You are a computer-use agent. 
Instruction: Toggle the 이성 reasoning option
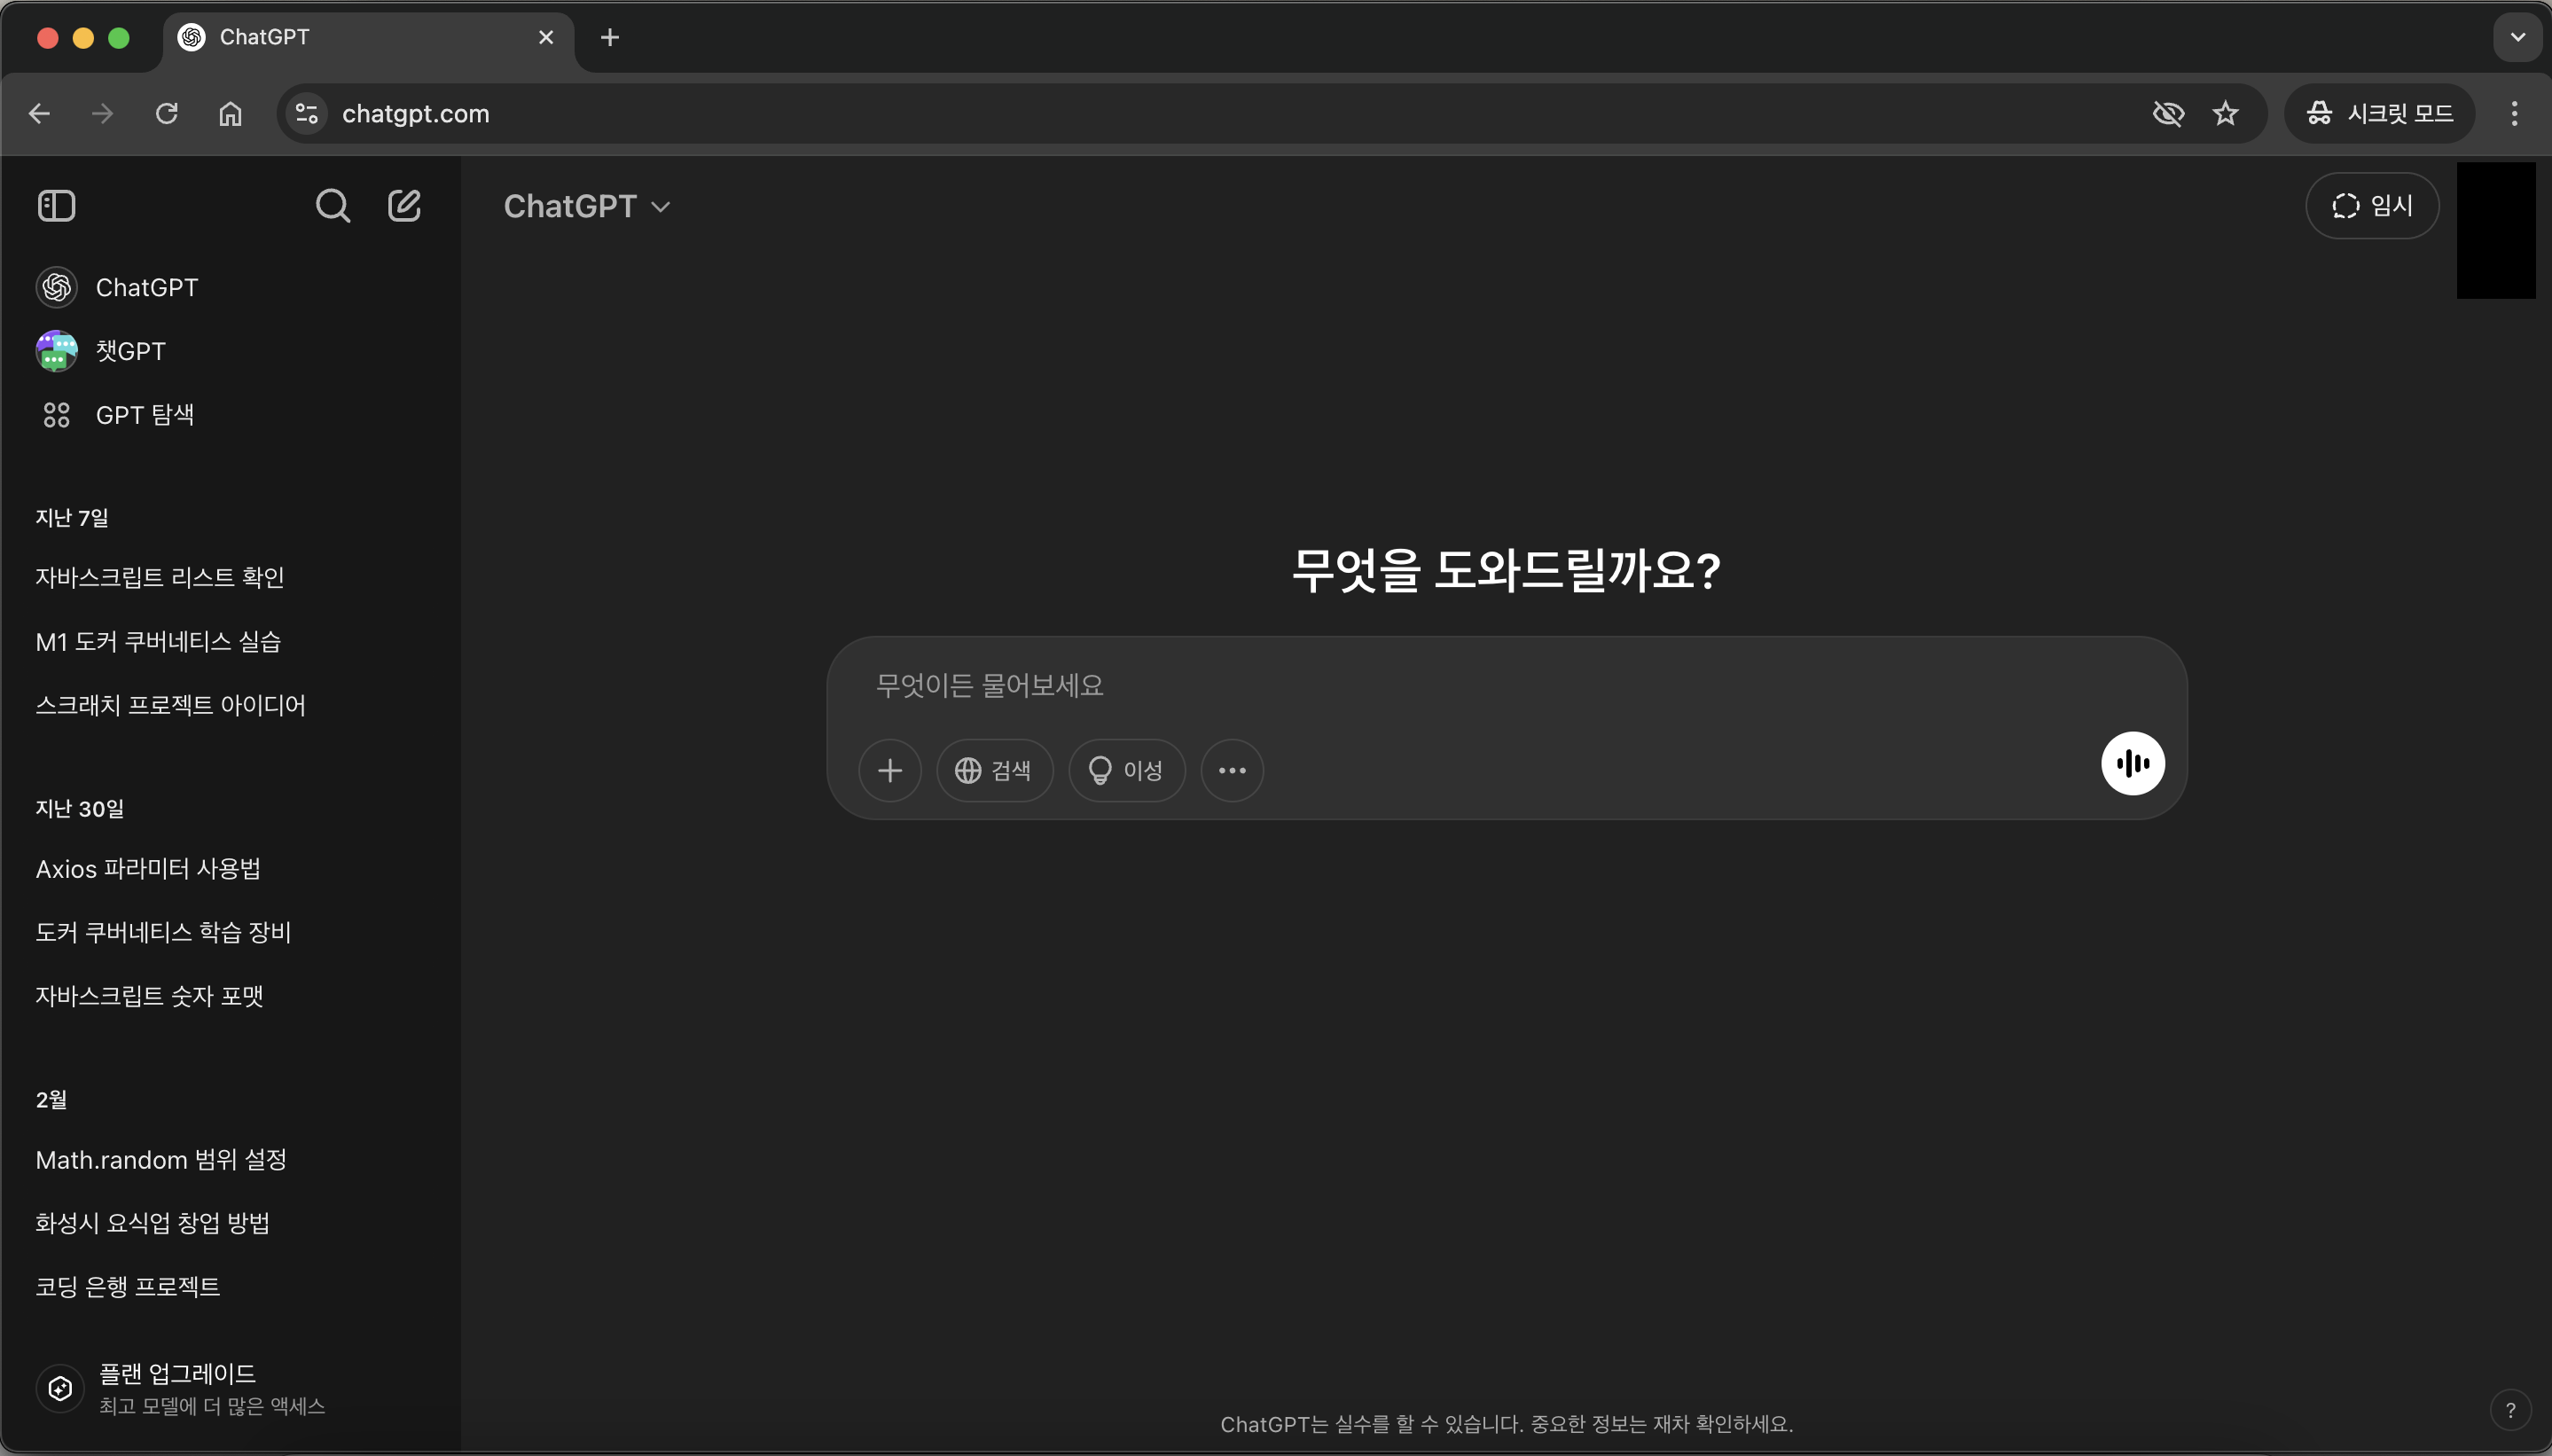tap(1126, 771)
